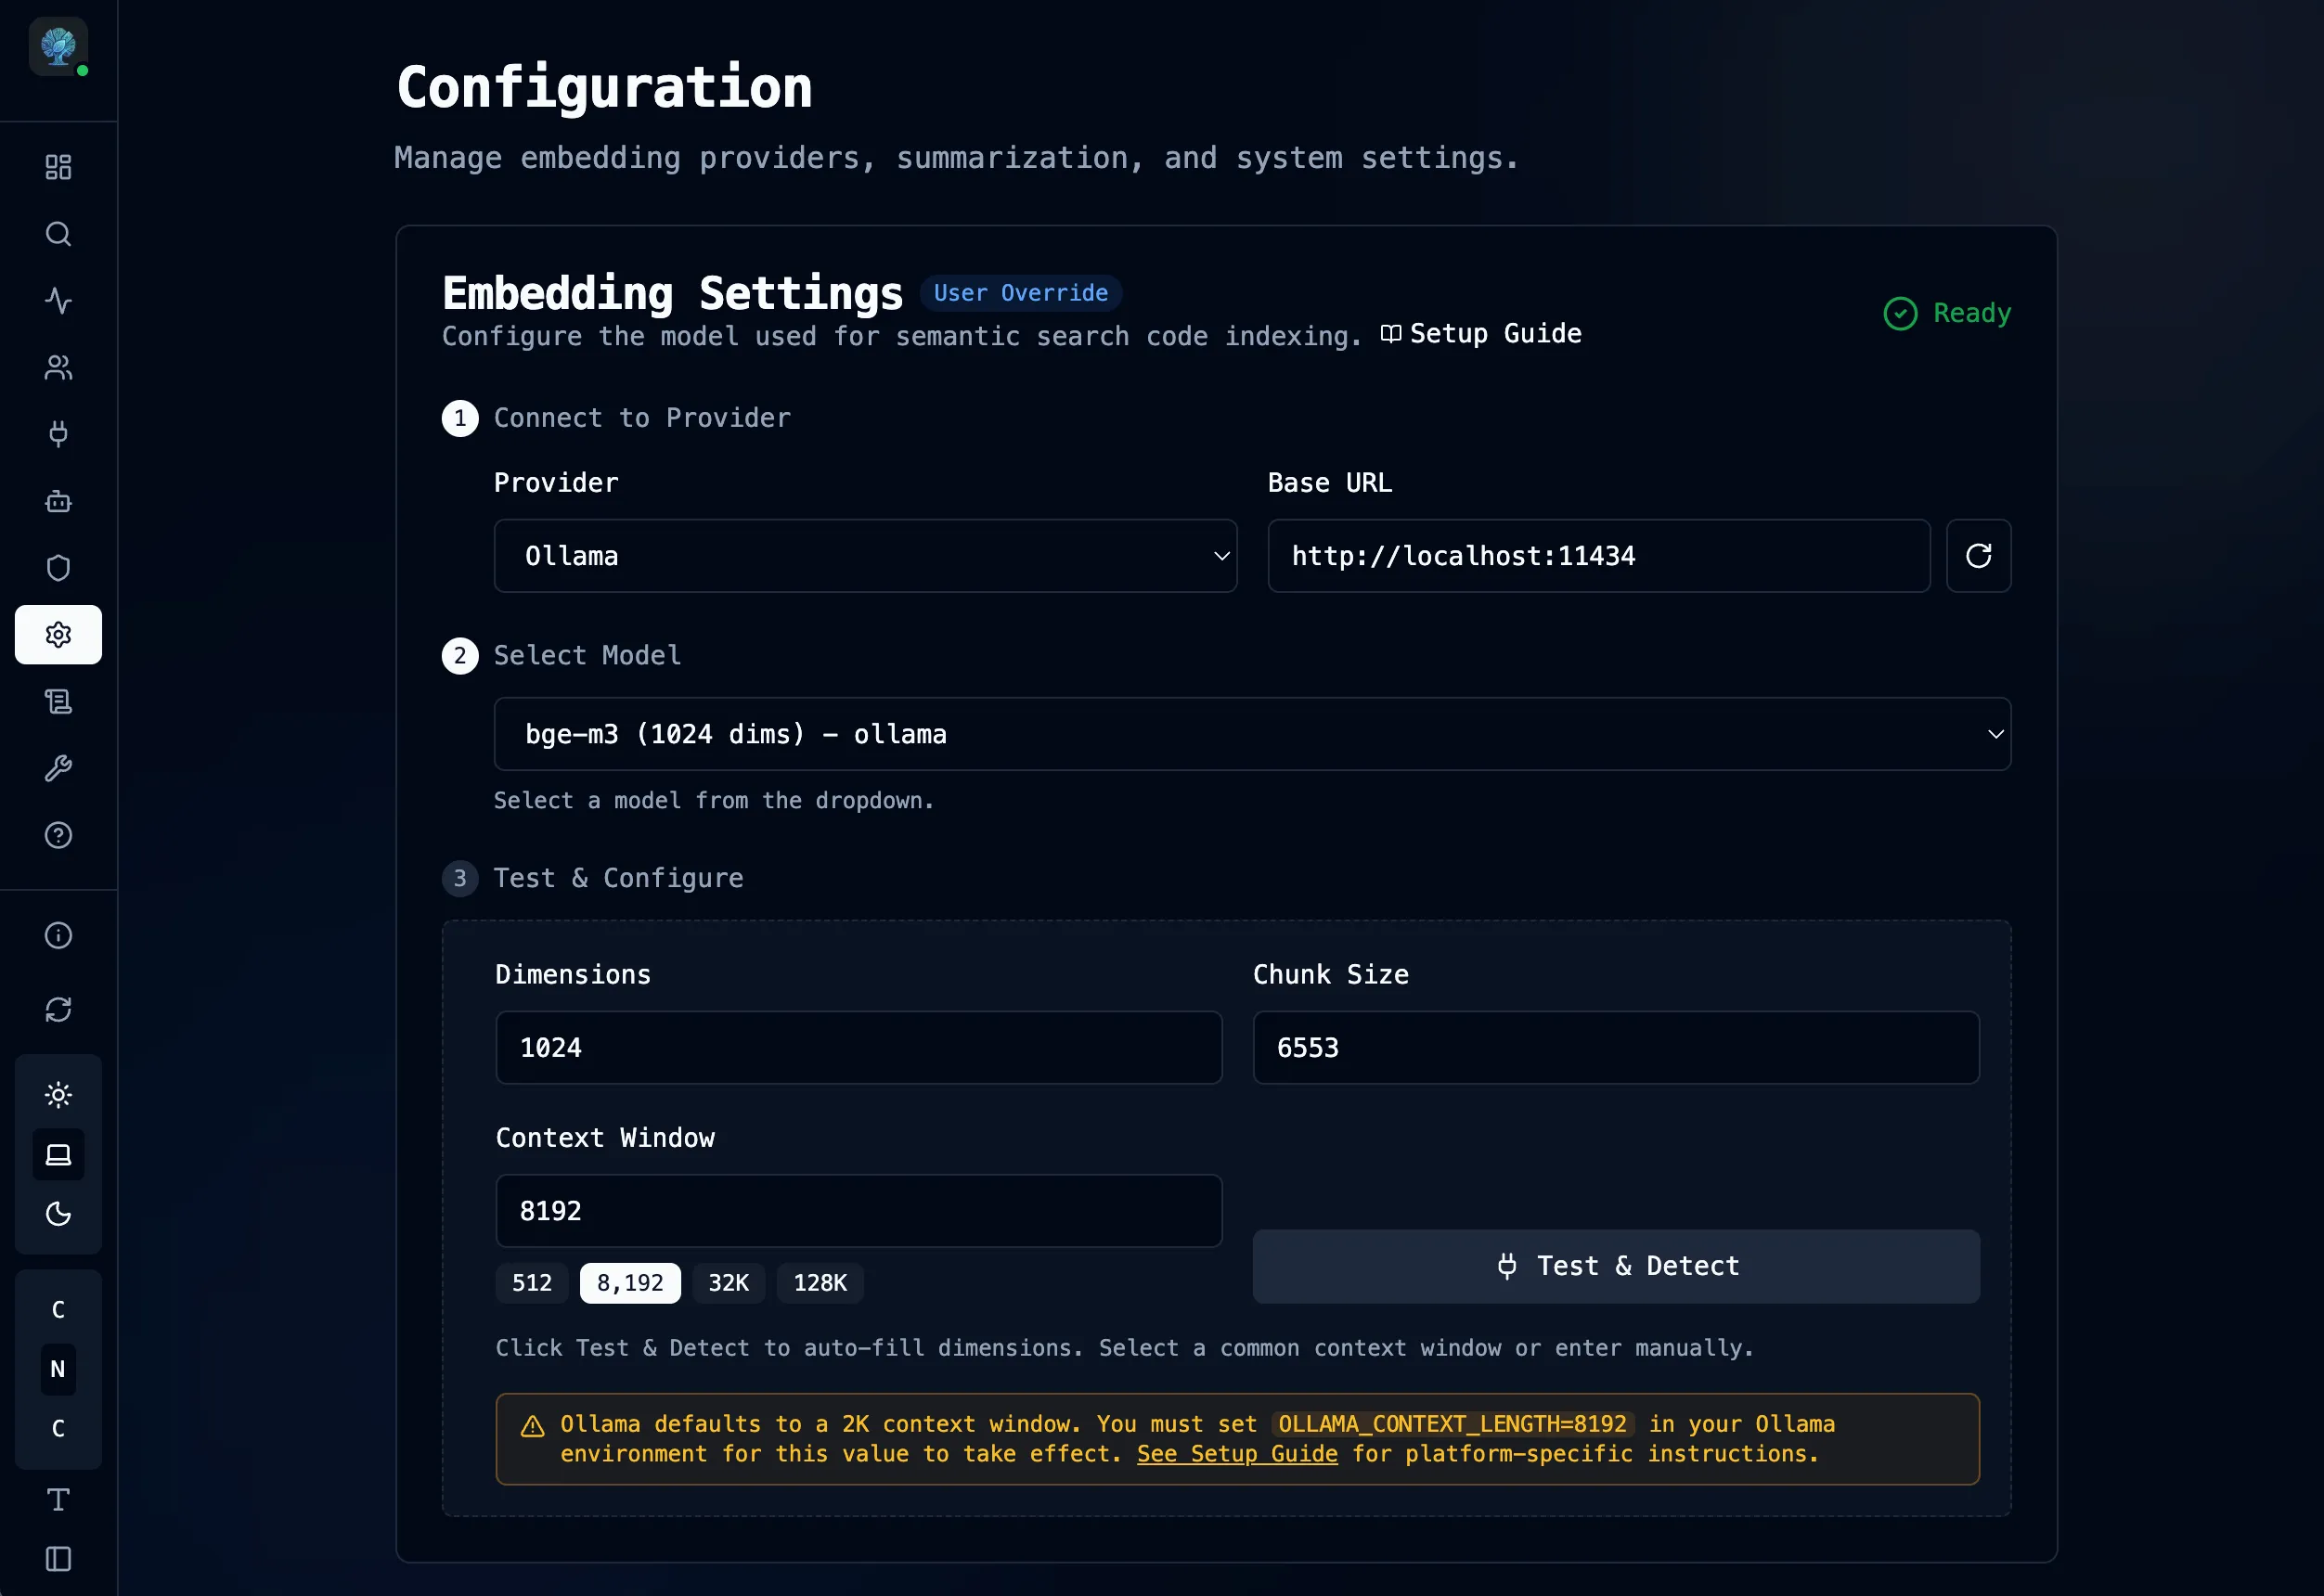This screenshot has height=1596, width=2324.
Task: Switch to light theme with sun icon
Action: point(58,1095)
